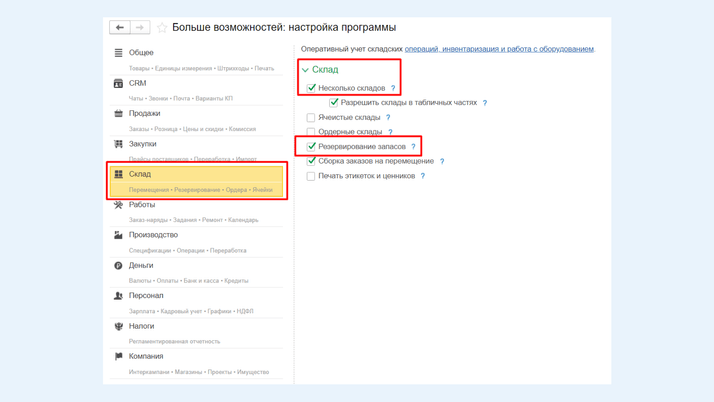714x402 pixels.
Task: Toggle the Несколько складов checkbox
Action: [x=311, y=88]
